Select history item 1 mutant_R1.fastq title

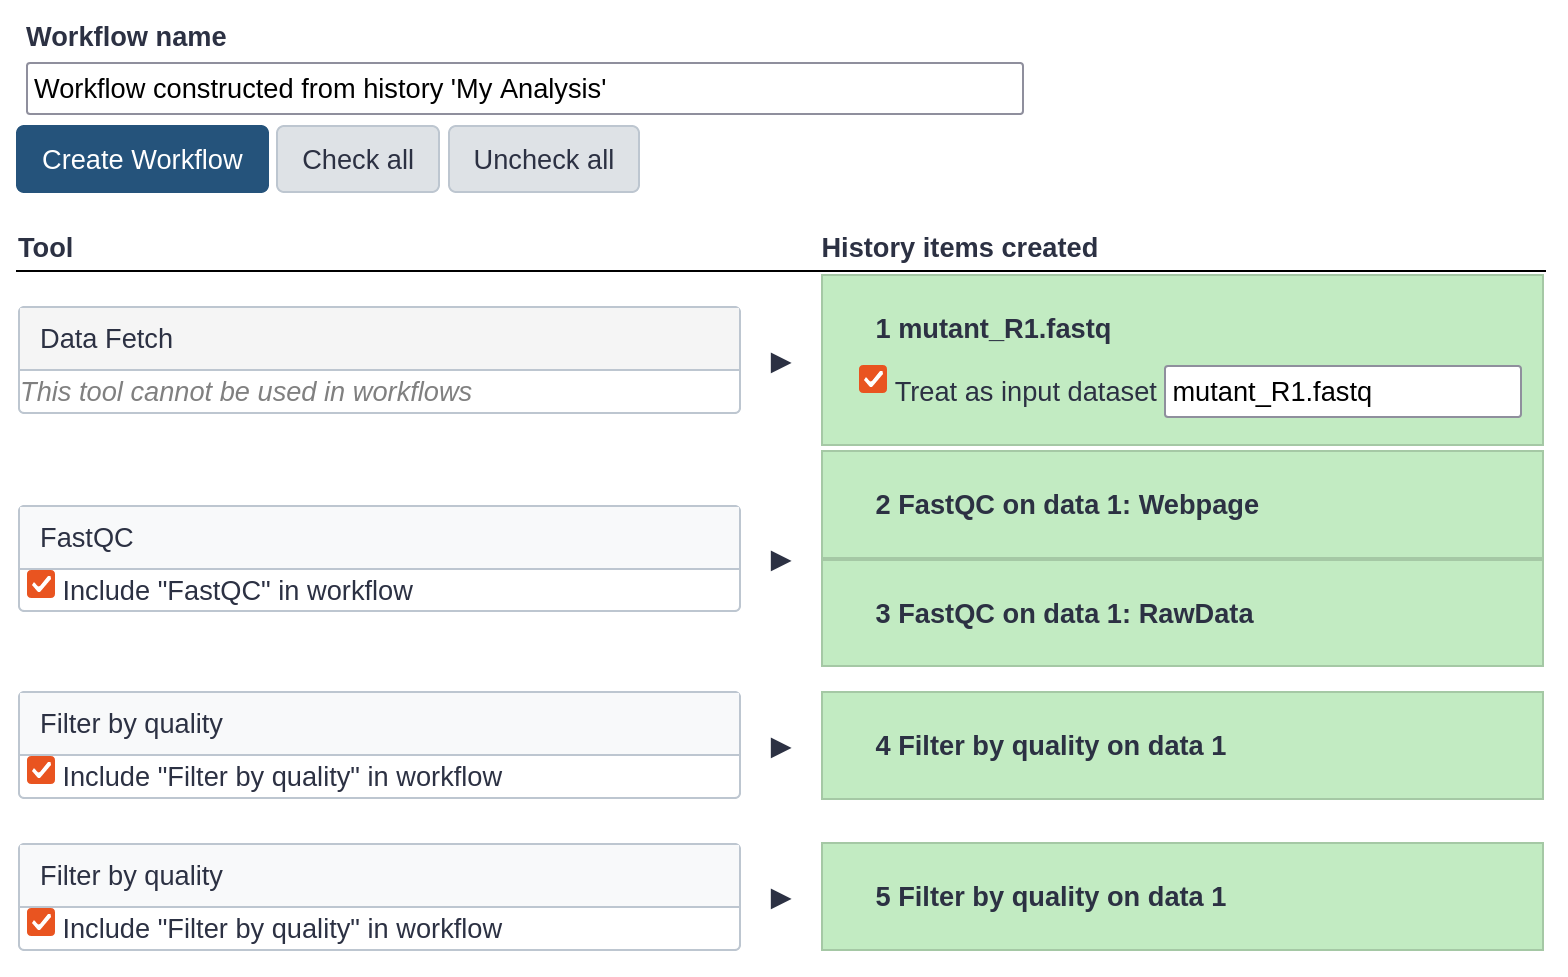[x=992, y=329]
